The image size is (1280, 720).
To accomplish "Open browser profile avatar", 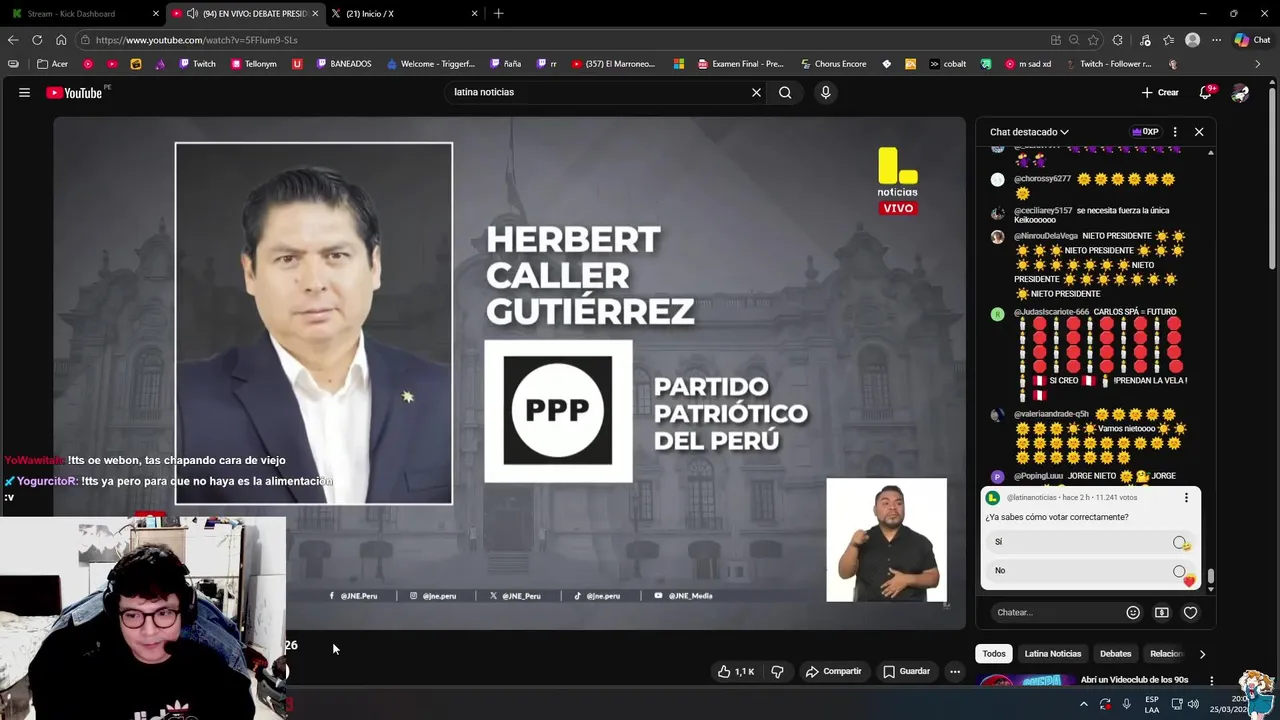I will [x=1192, y=40].
